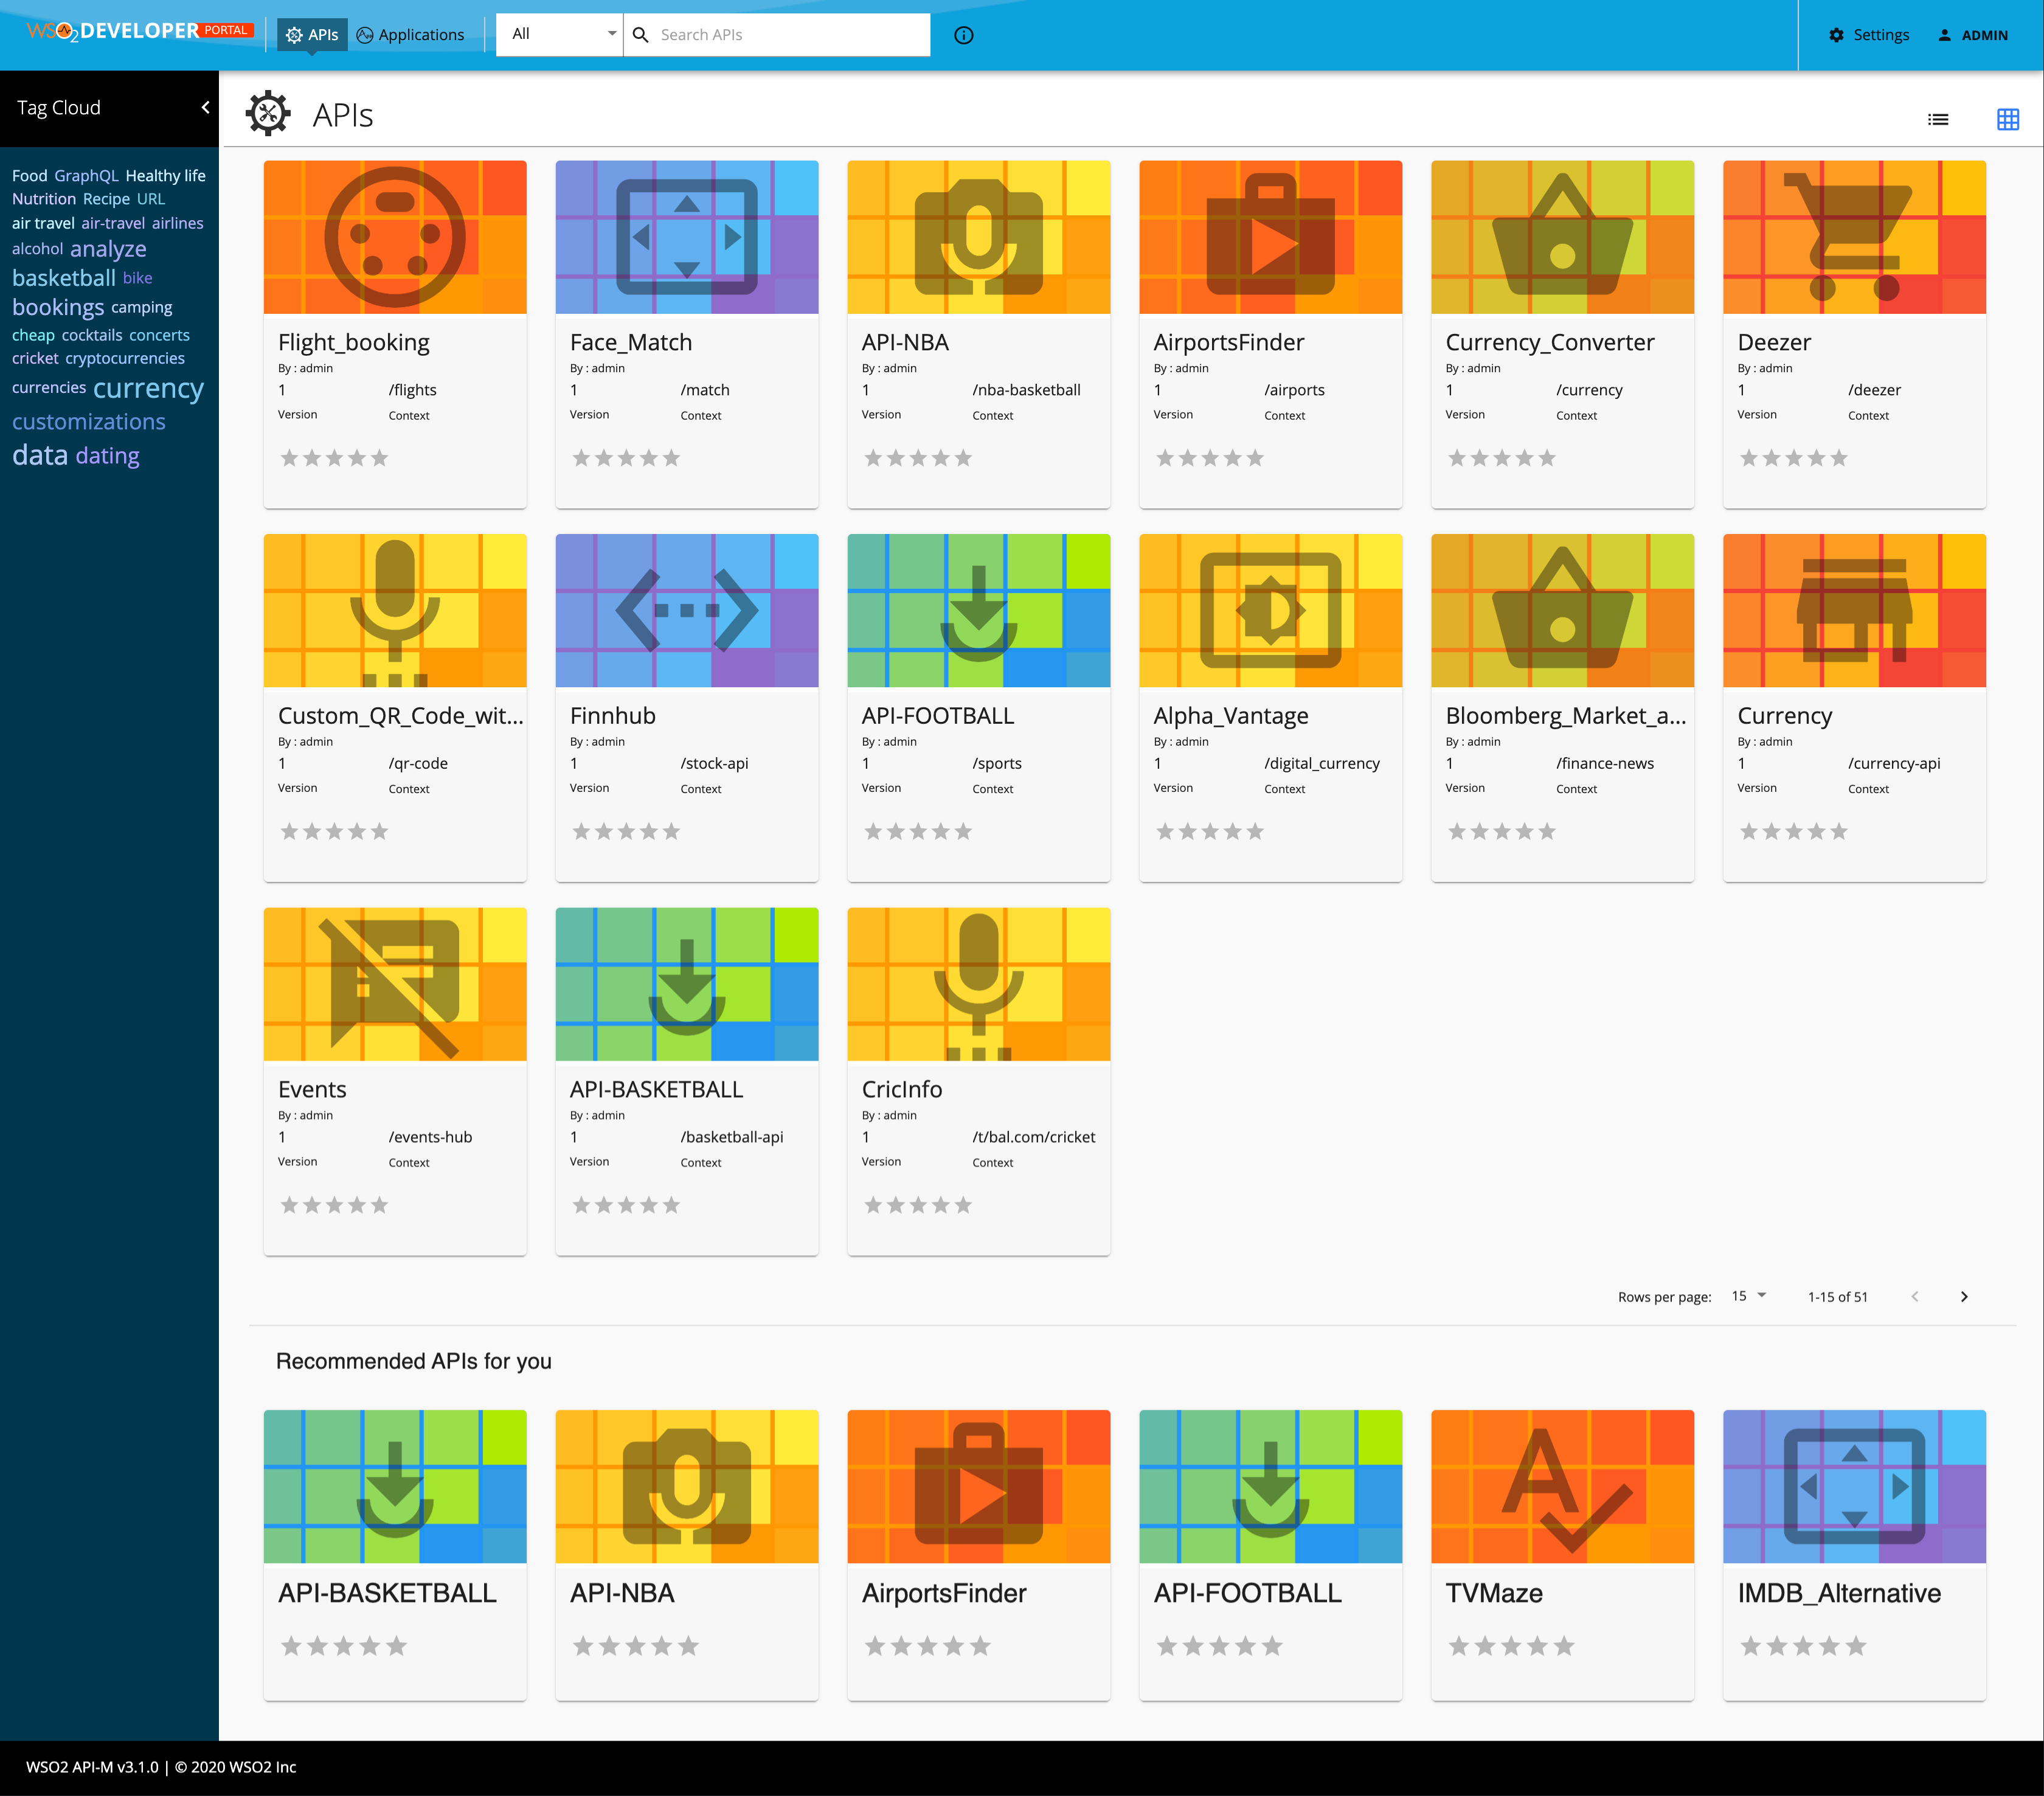
Task: Open the APIs section via its gear icon
Action: click(294, 34)
